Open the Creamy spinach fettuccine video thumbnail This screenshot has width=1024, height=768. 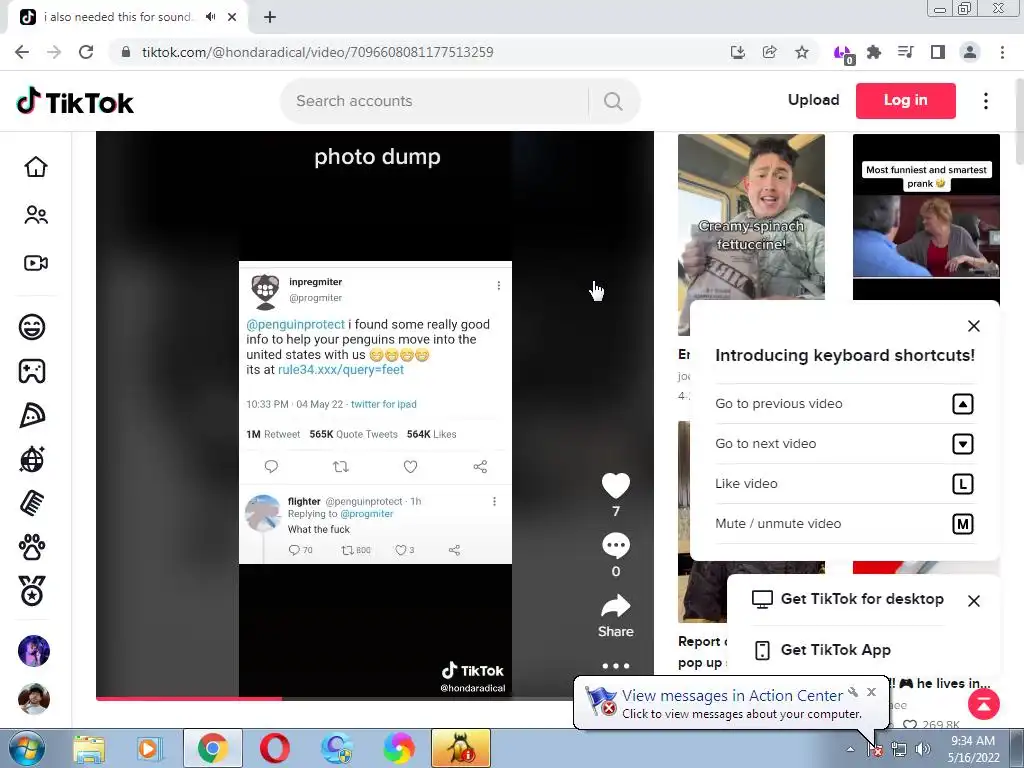751,217
